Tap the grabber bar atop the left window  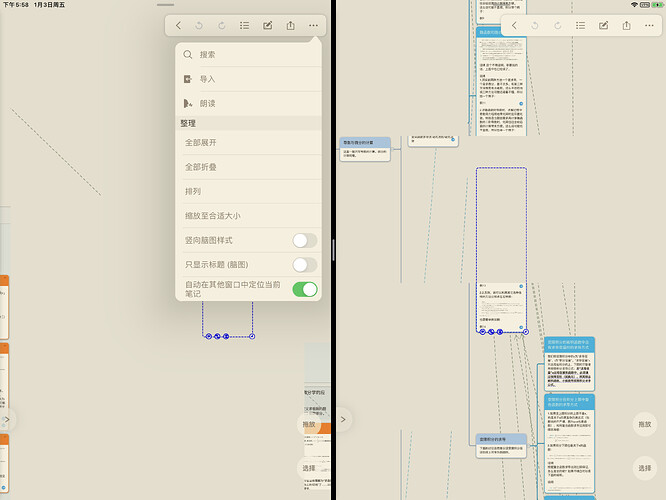pos(165,5)
